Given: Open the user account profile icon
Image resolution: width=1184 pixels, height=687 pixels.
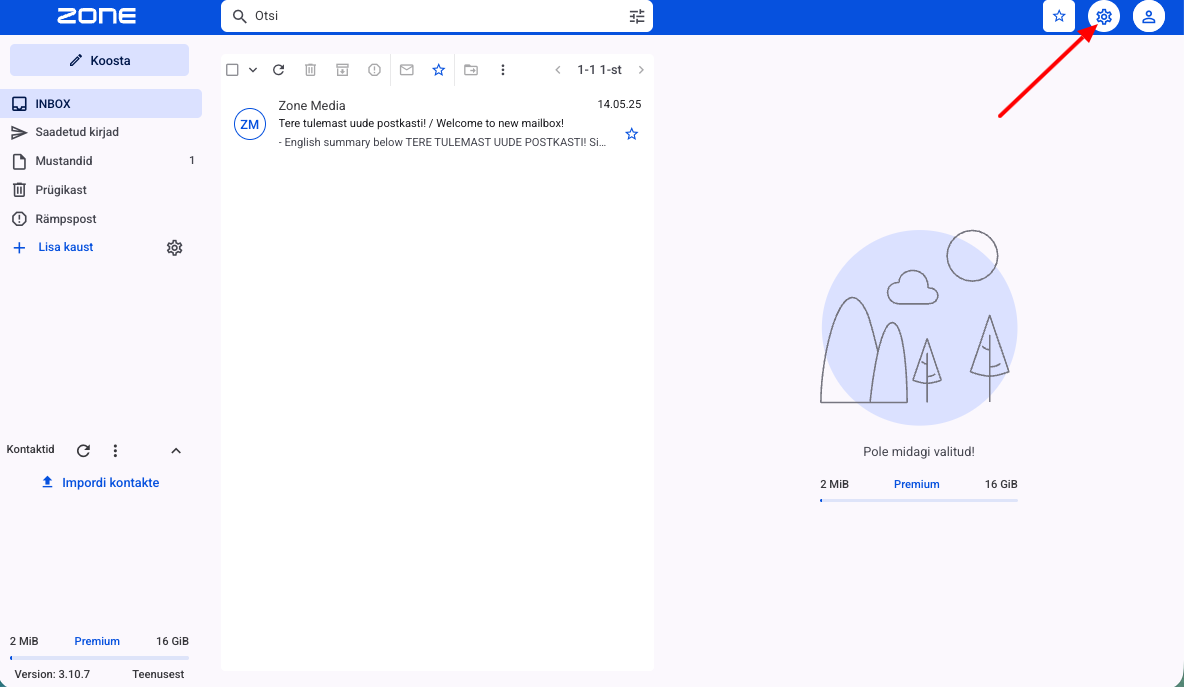Looking at the screenshot, I should 1149,17.
